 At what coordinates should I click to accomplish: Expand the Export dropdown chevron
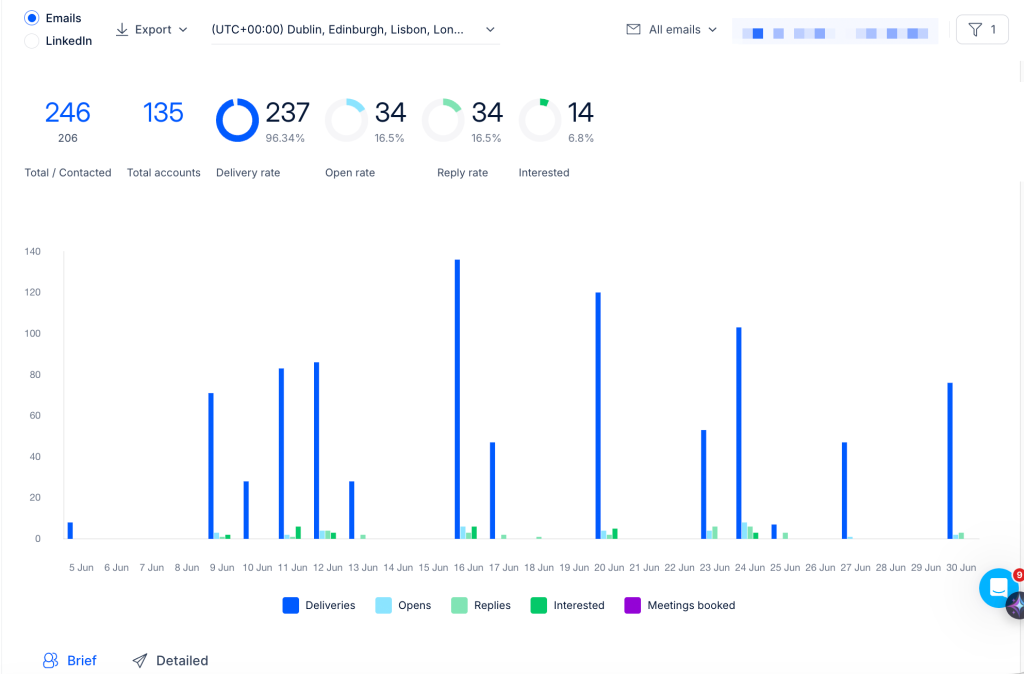pyautogui.click(x=183, y=29)
